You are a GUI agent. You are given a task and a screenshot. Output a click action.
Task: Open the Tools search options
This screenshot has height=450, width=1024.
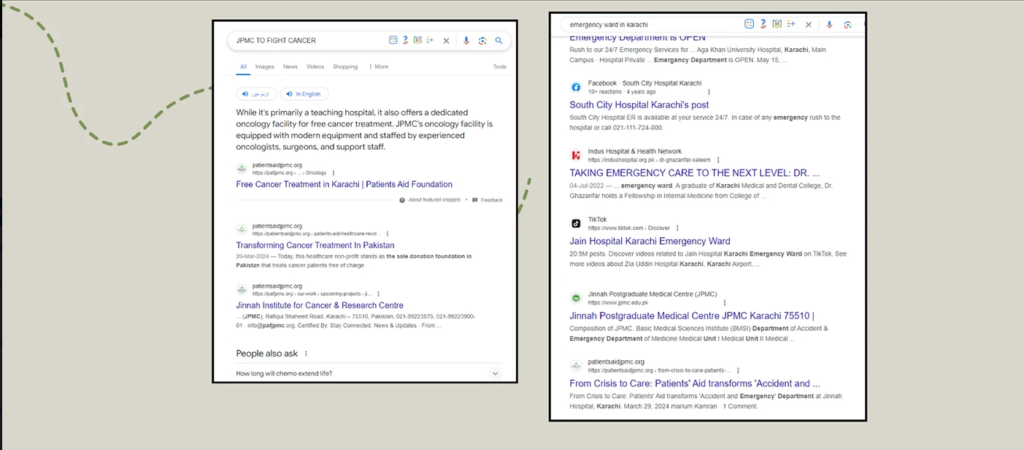coord(500,67)
